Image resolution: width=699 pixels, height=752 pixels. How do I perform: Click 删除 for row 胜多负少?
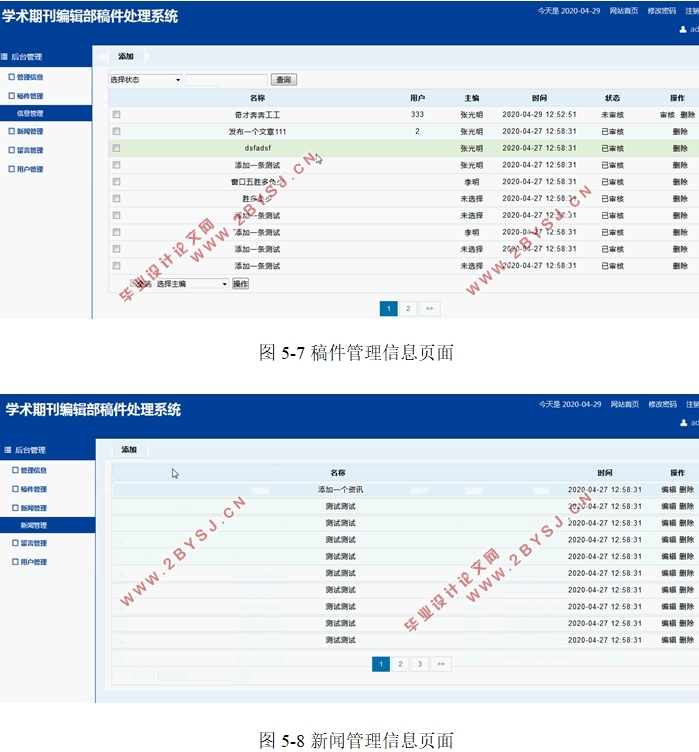pyautogui.click(x=680, y=199)
